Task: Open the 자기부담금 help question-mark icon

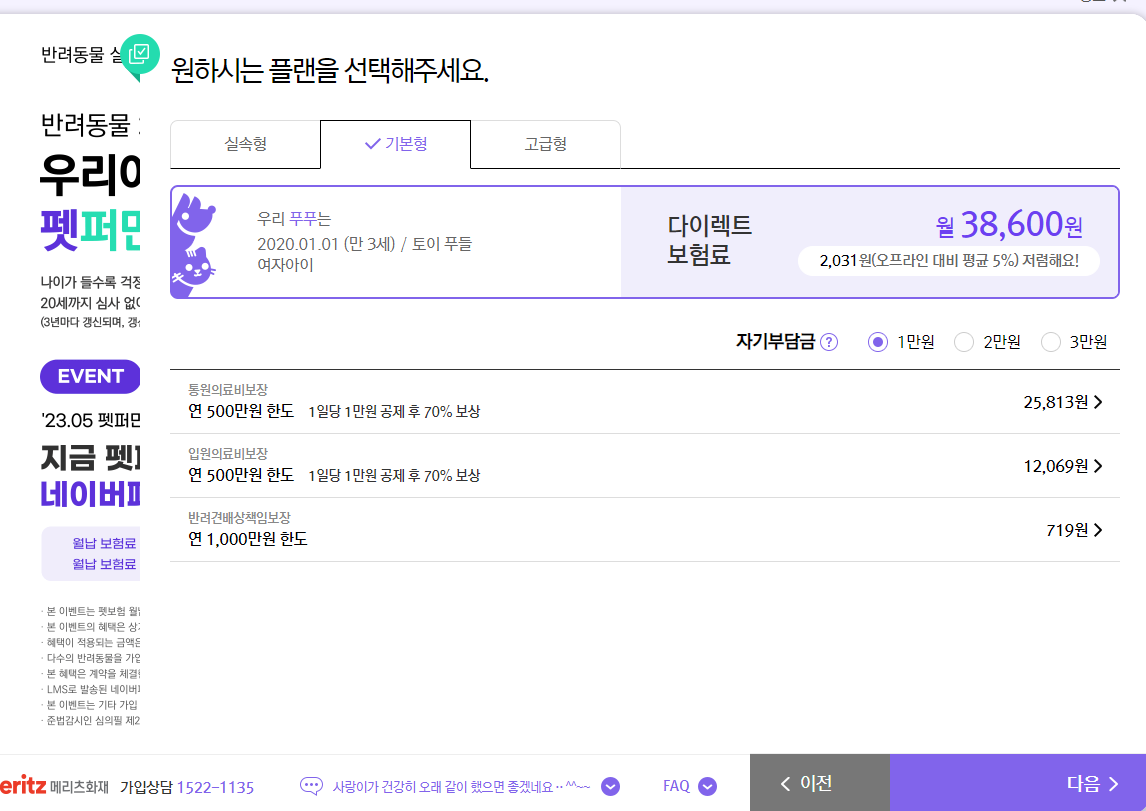Action: pos(829,342)
